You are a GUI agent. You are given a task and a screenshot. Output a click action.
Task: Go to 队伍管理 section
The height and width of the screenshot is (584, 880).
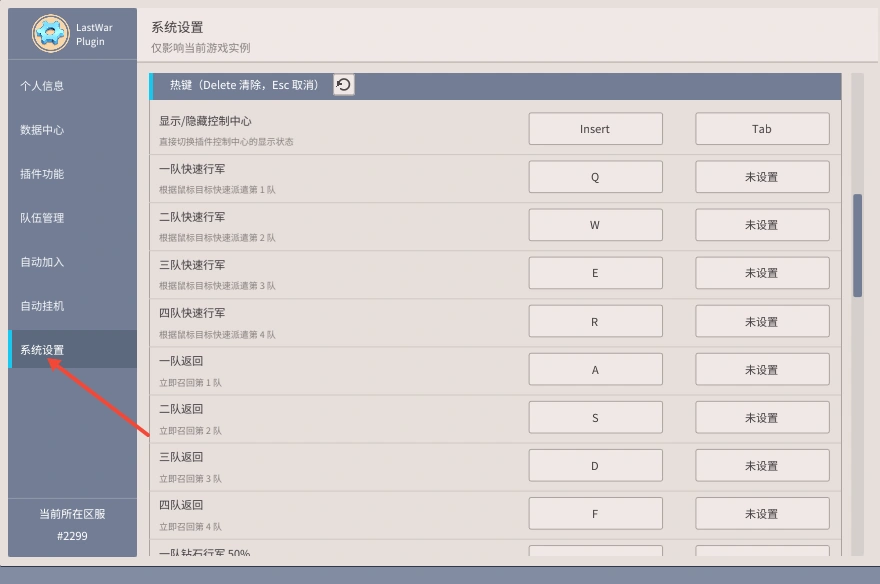pos(42,218)
